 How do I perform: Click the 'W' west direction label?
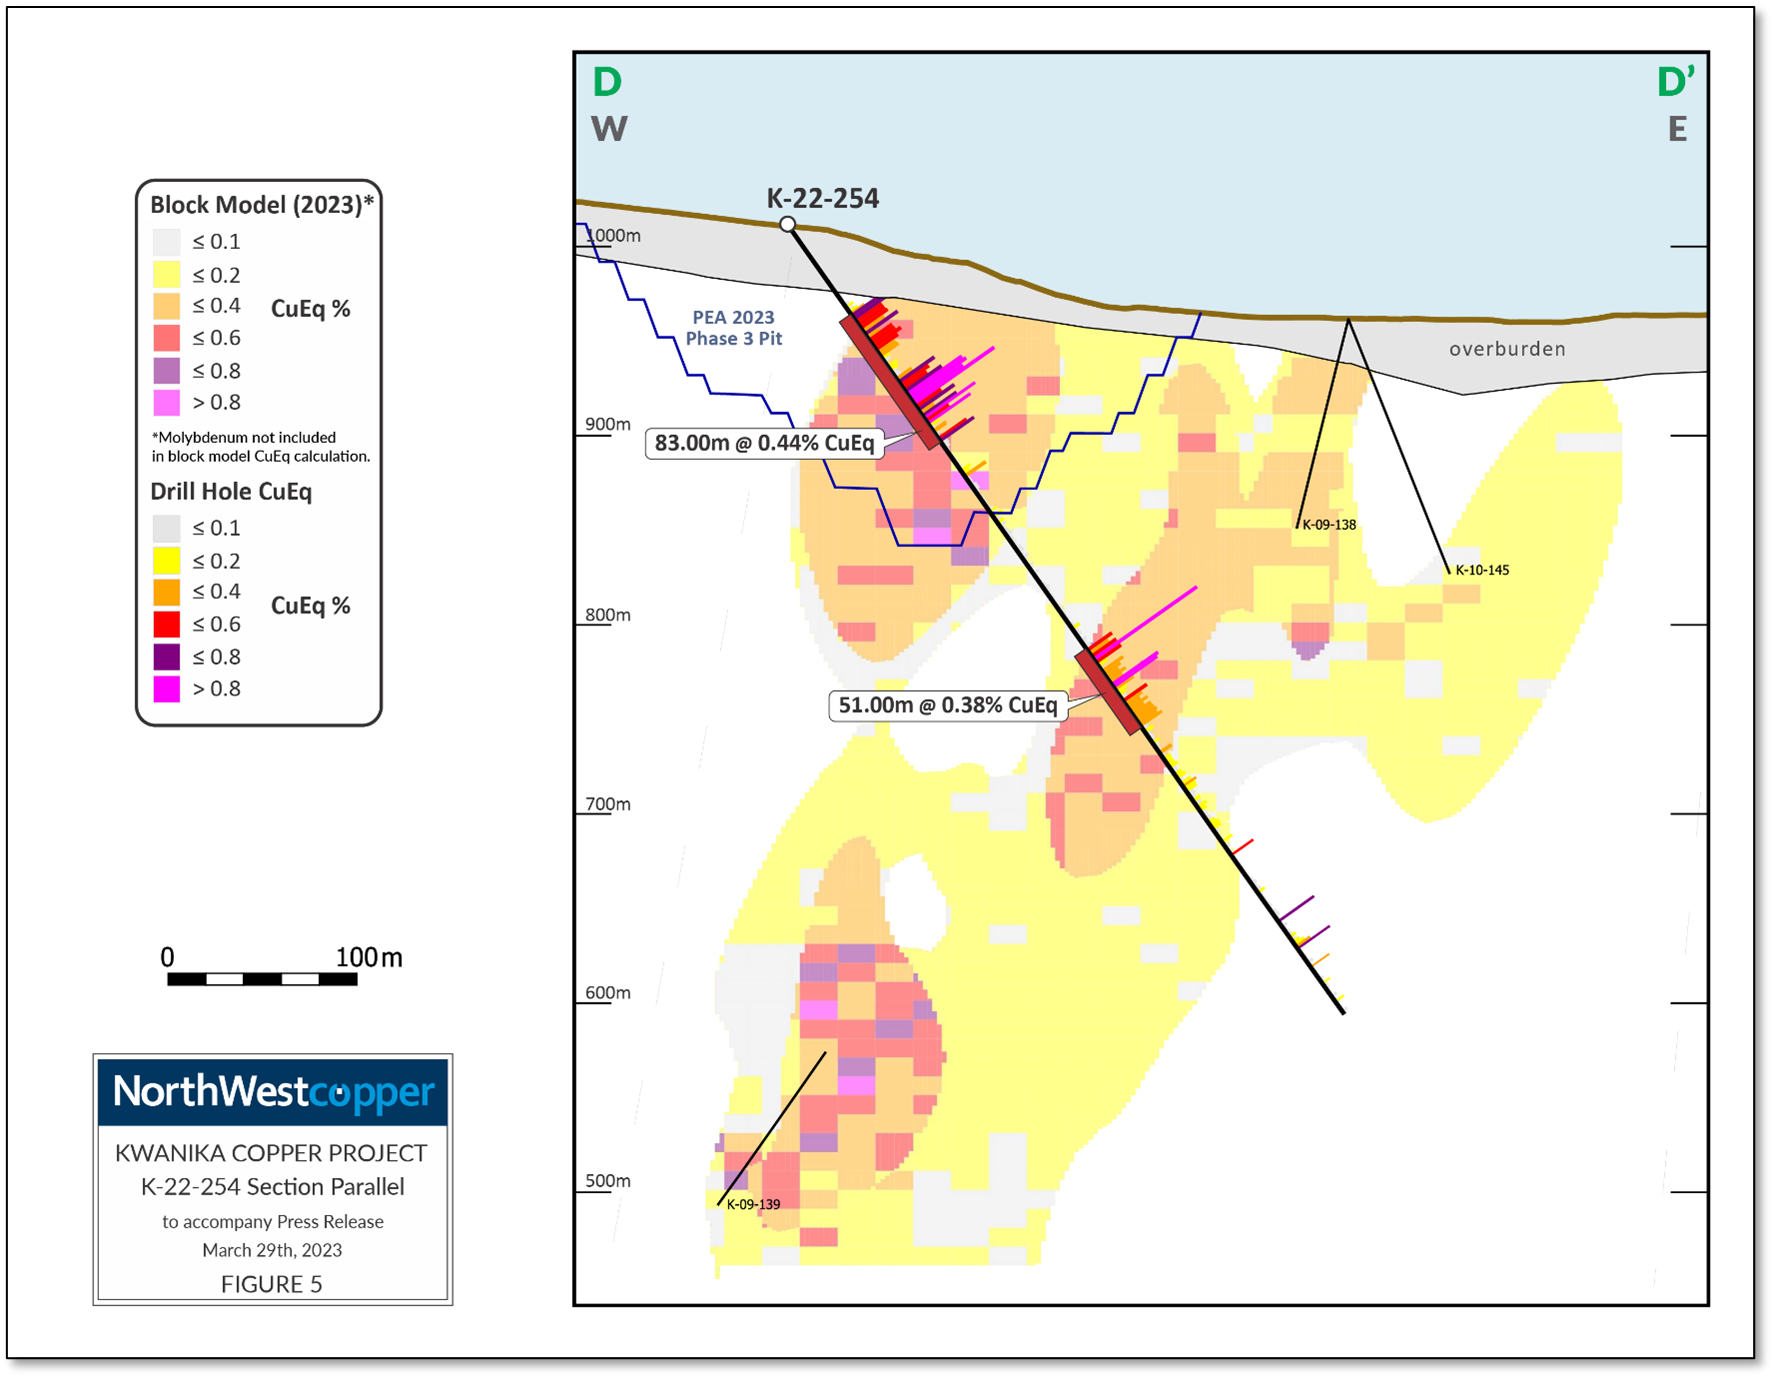[x=609, y=129]
